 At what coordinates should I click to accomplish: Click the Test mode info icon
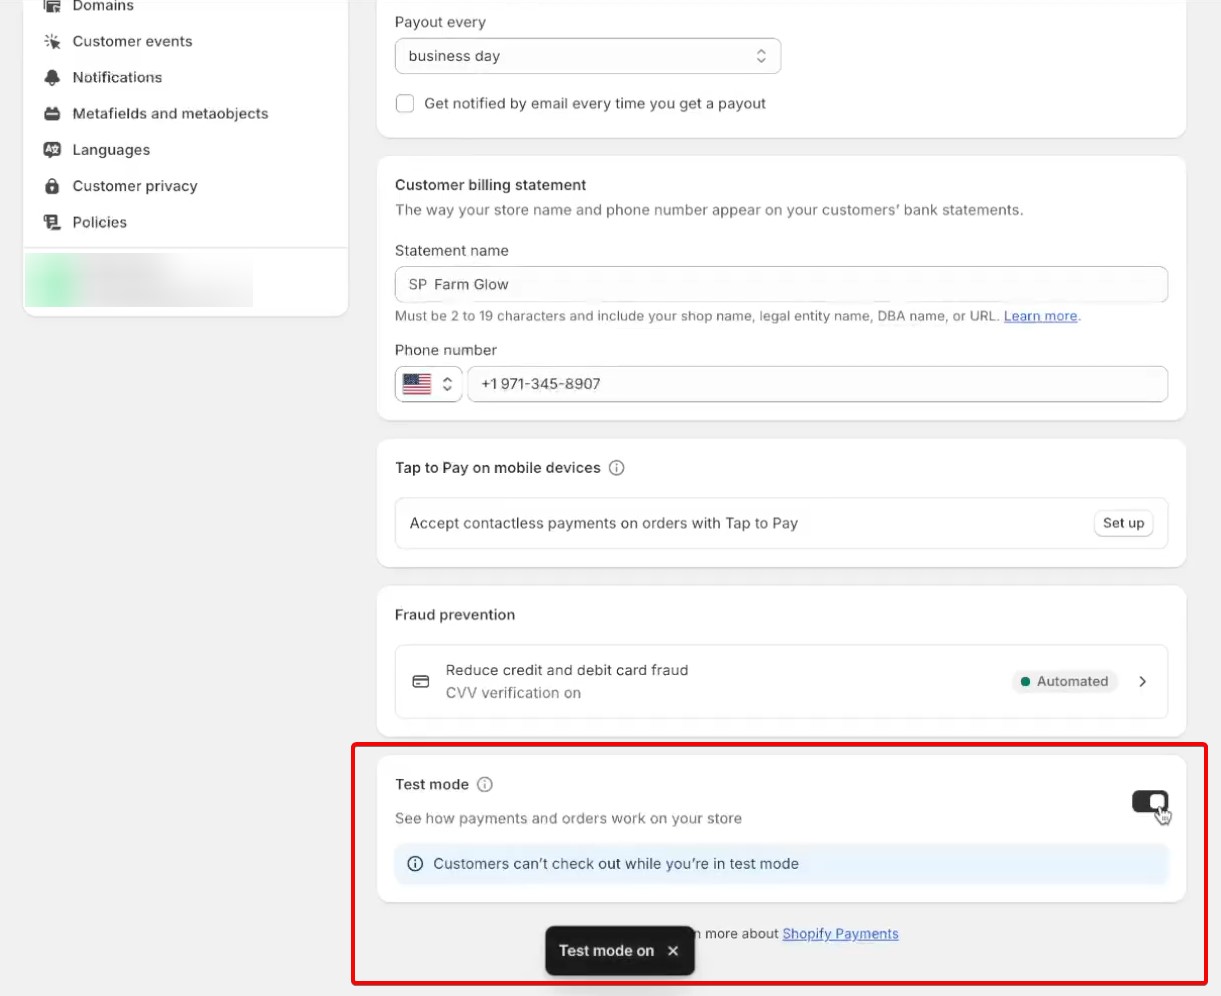484,784
